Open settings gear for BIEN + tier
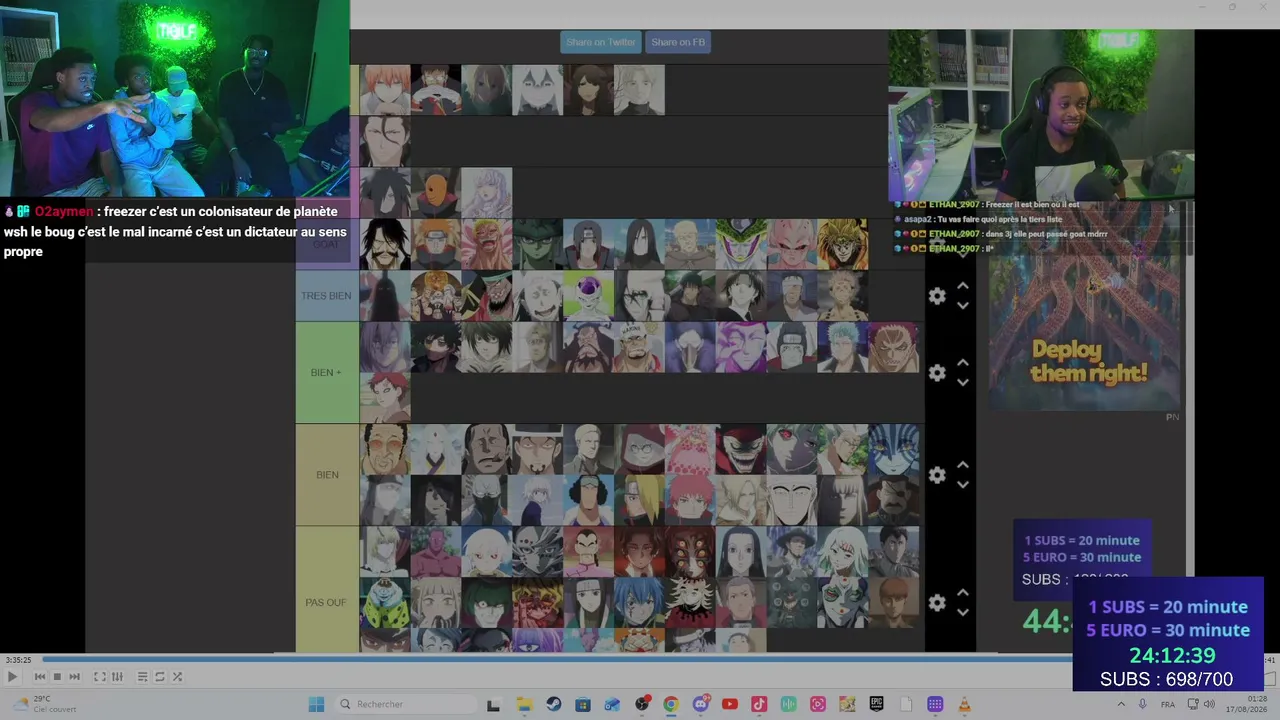This screenshot has width=1280, height=720. pyautogui.click(x=937, y=373)
